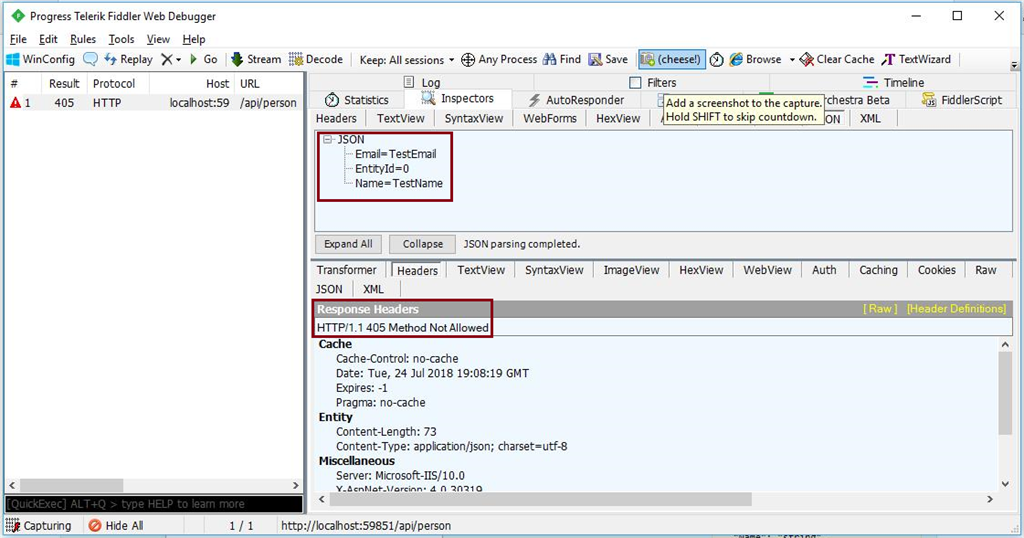1024x538 pixels.
Task: Click the Collapse button
Action: coord(423,244)
